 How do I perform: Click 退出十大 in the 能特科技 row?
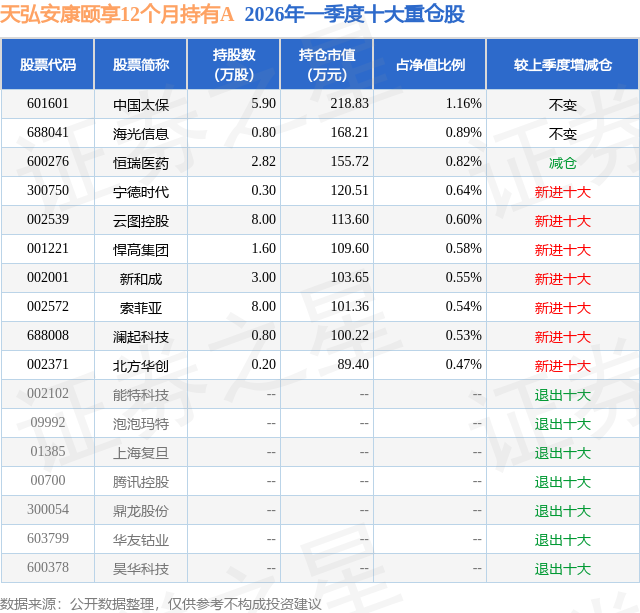click(x=562, y=395)
